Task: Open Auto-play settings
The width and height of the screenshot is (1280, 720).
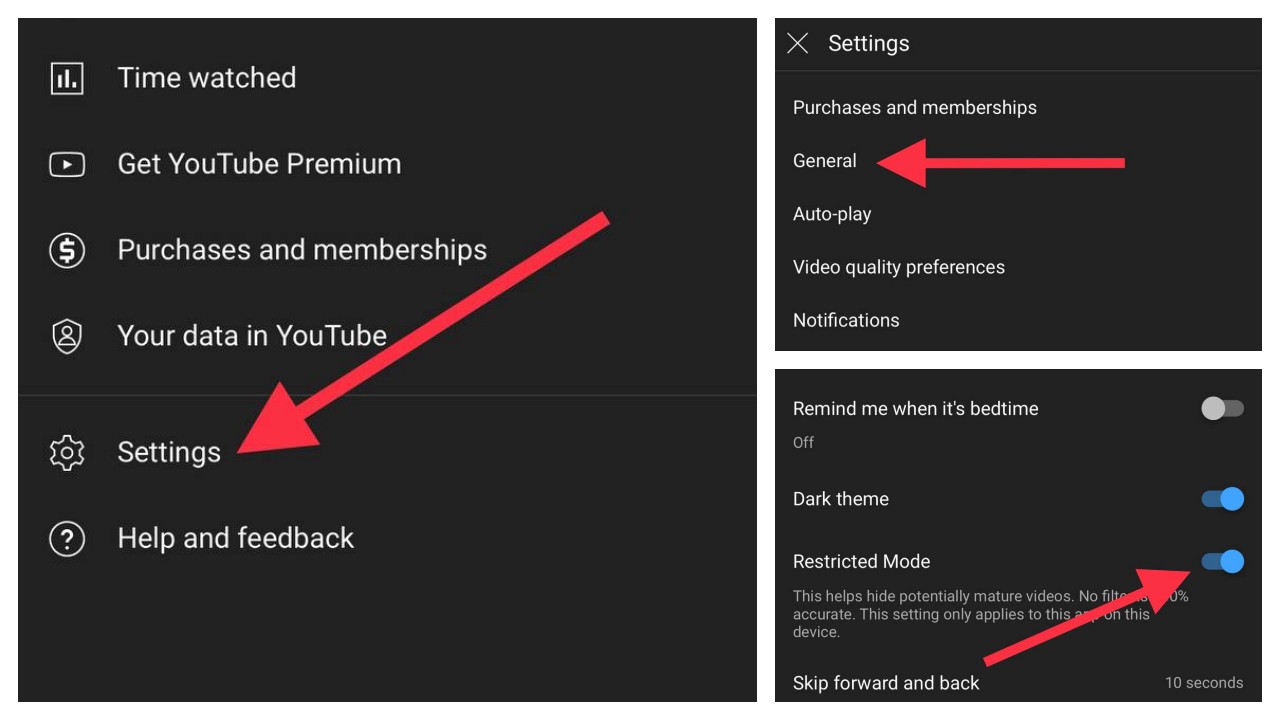Action: click(x=832, y=214)
